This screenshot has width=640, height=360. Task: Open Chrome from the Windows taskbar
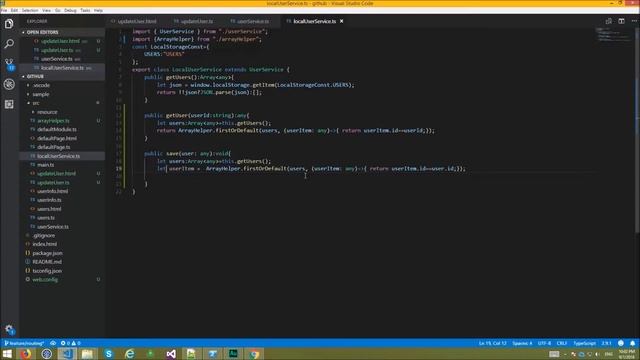254,354
